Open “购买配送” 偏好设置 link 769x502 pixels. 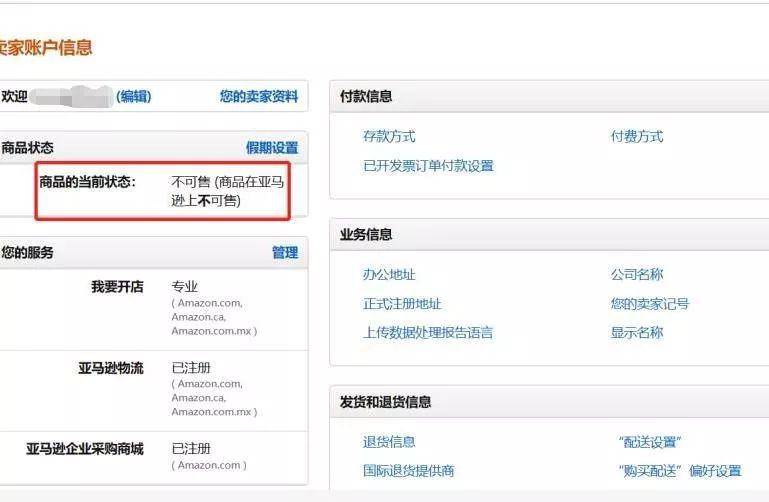[680, 471]
